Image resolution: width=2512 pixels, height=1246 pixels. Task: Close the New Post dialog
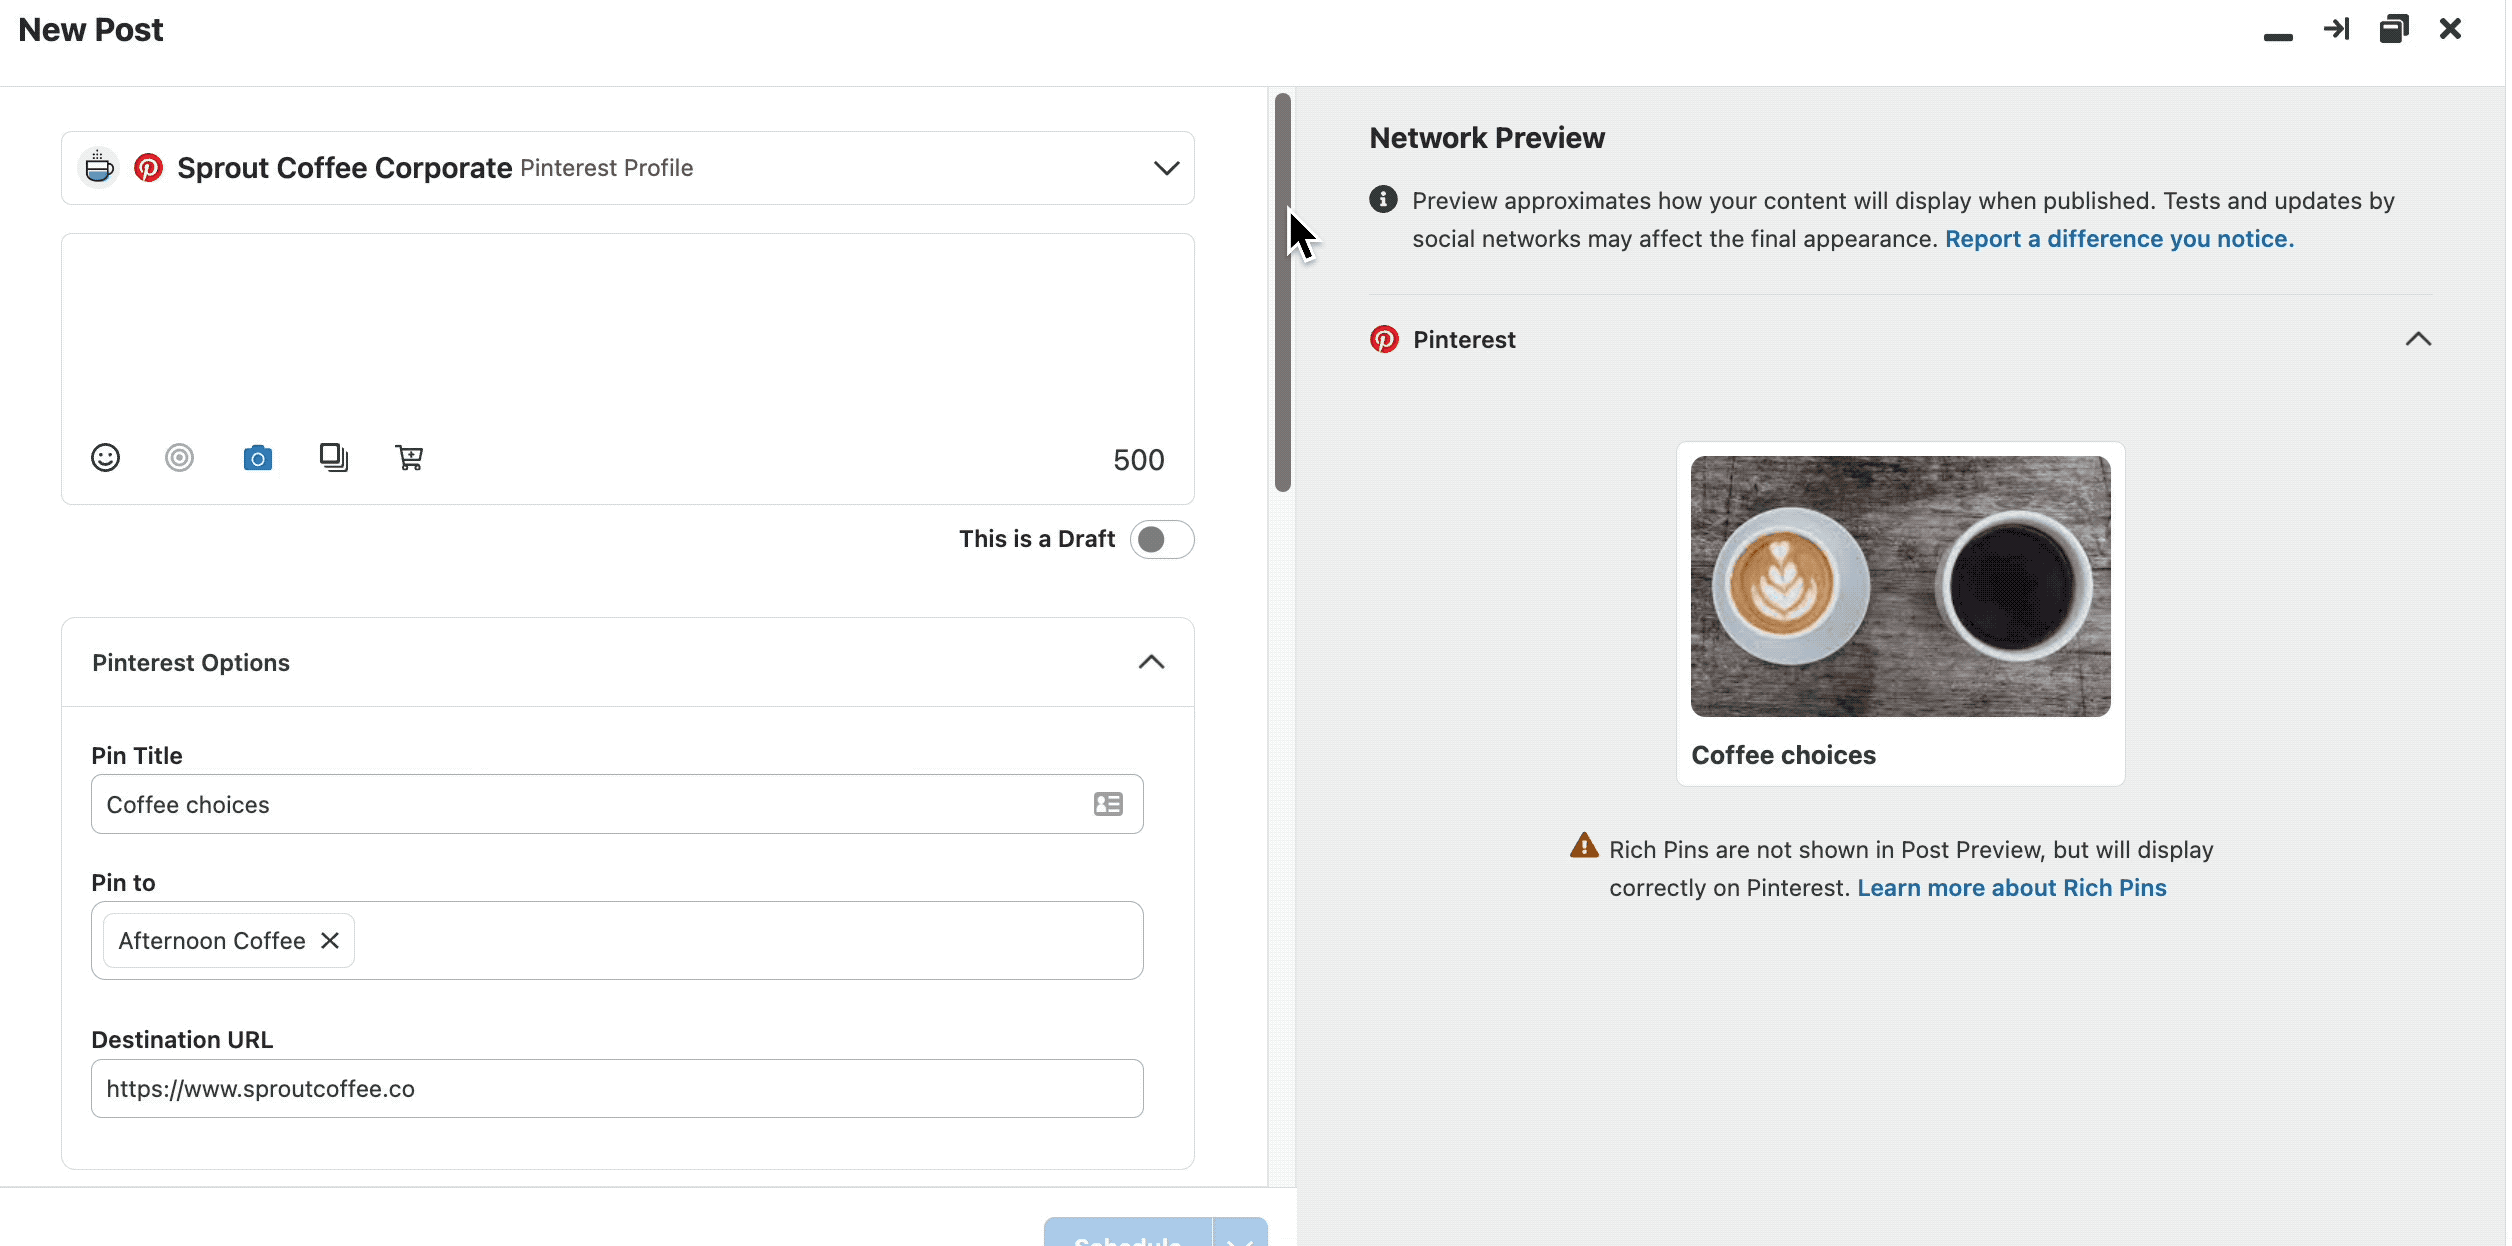(2450, 29)
